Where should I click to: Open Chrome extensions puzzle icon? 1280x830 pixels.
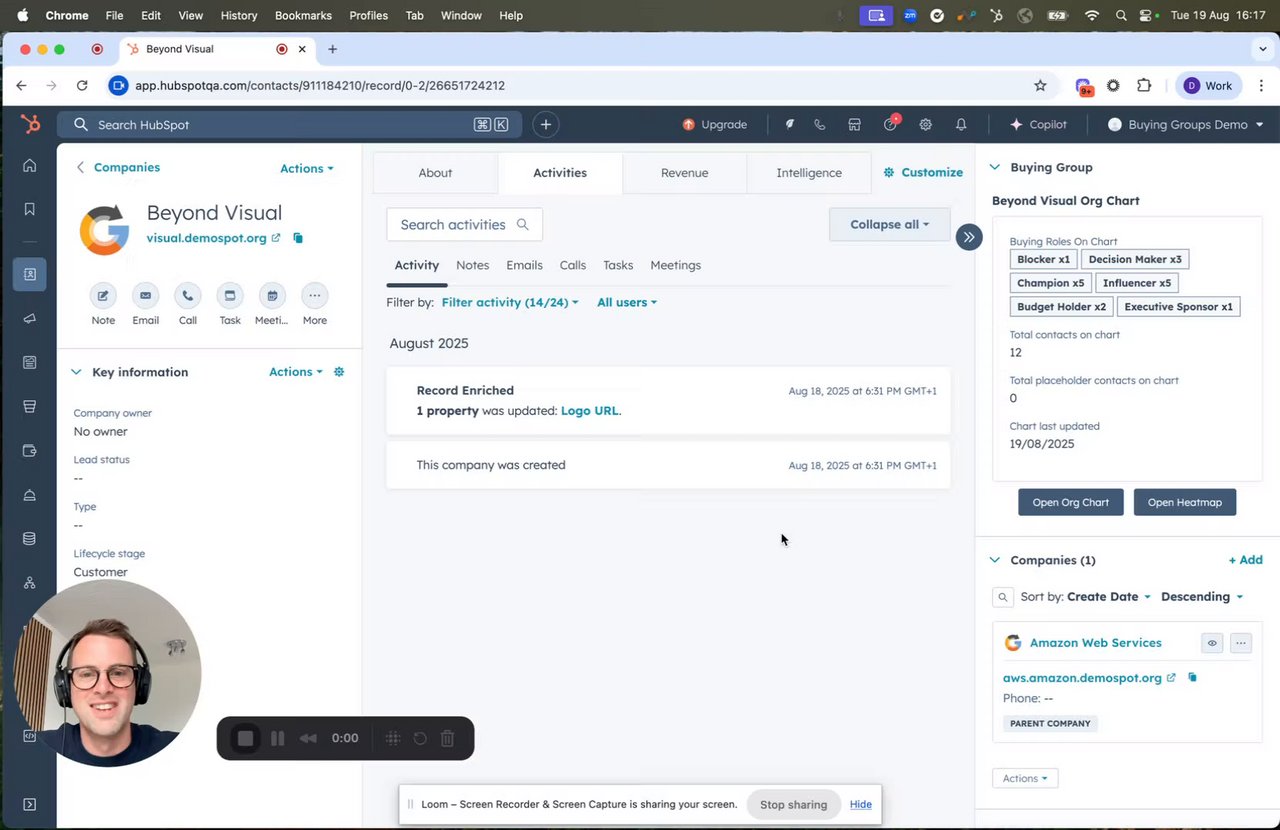click(x=1144, y=86)
